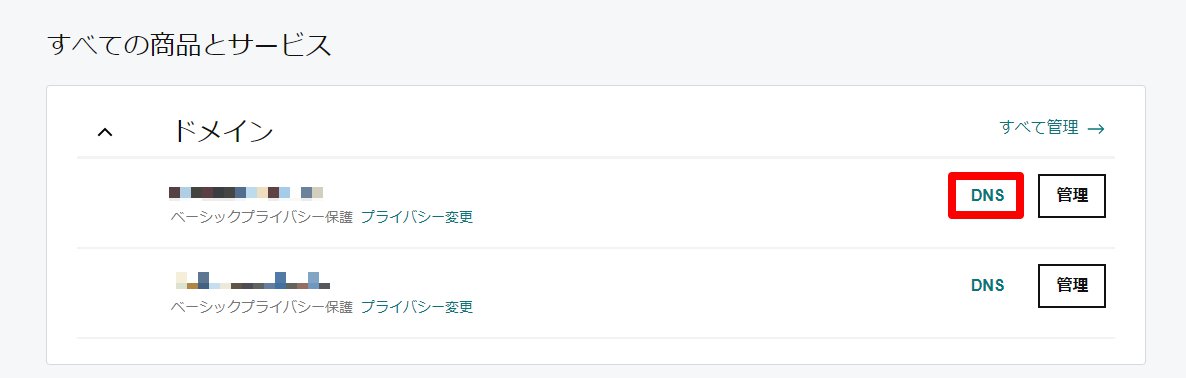This screenshot has width=1186, height=378.
Task: Click the arrow icon beside すべて管理
Action: (x=1096, y=129)
